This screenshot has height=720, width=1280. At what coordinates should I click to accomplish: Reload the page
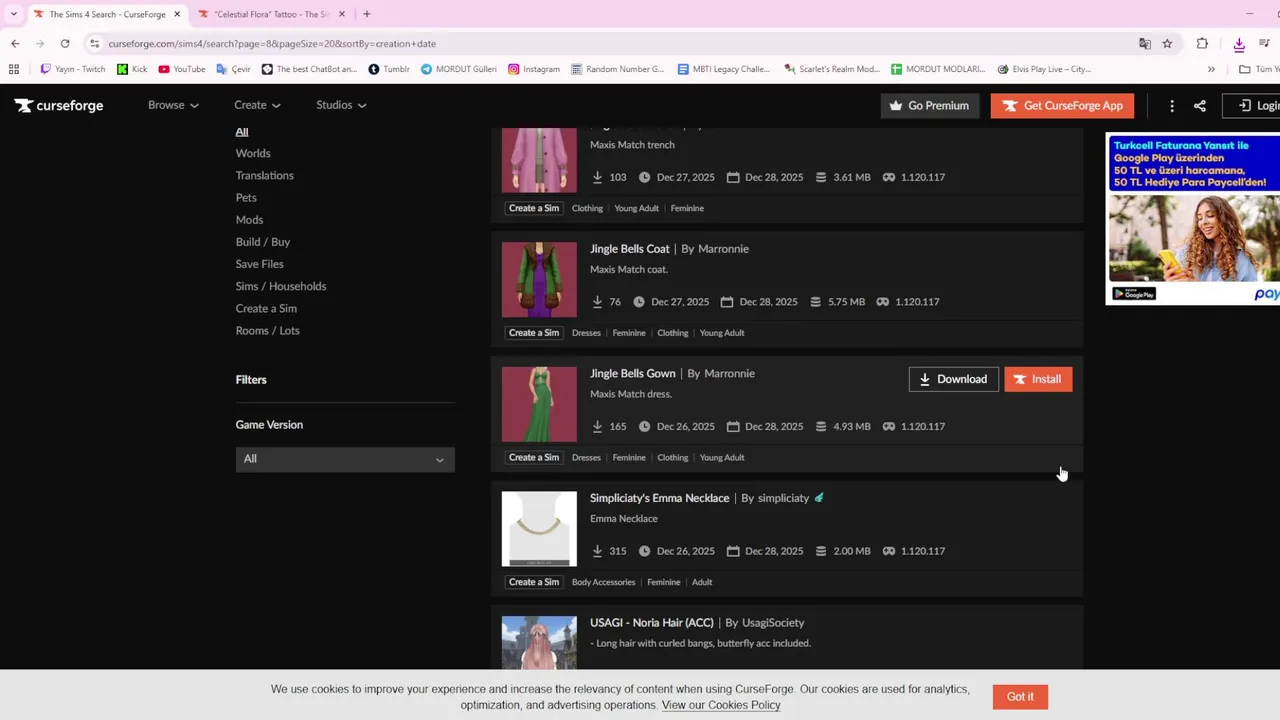pyautogui.click(x=65, y=44)
